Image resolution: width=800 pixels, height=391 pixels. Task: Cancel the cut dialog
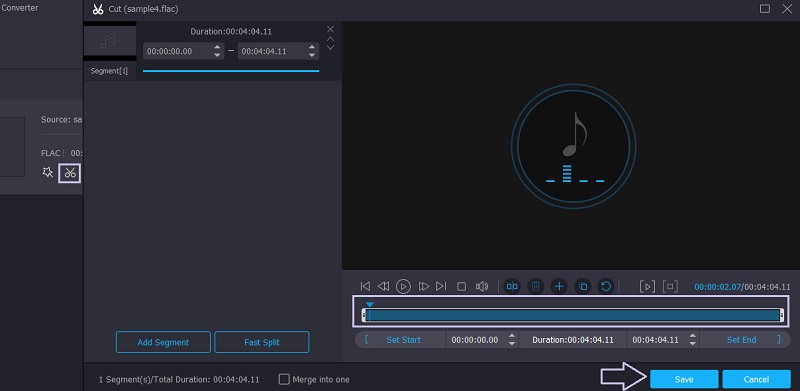pos(757,379)
